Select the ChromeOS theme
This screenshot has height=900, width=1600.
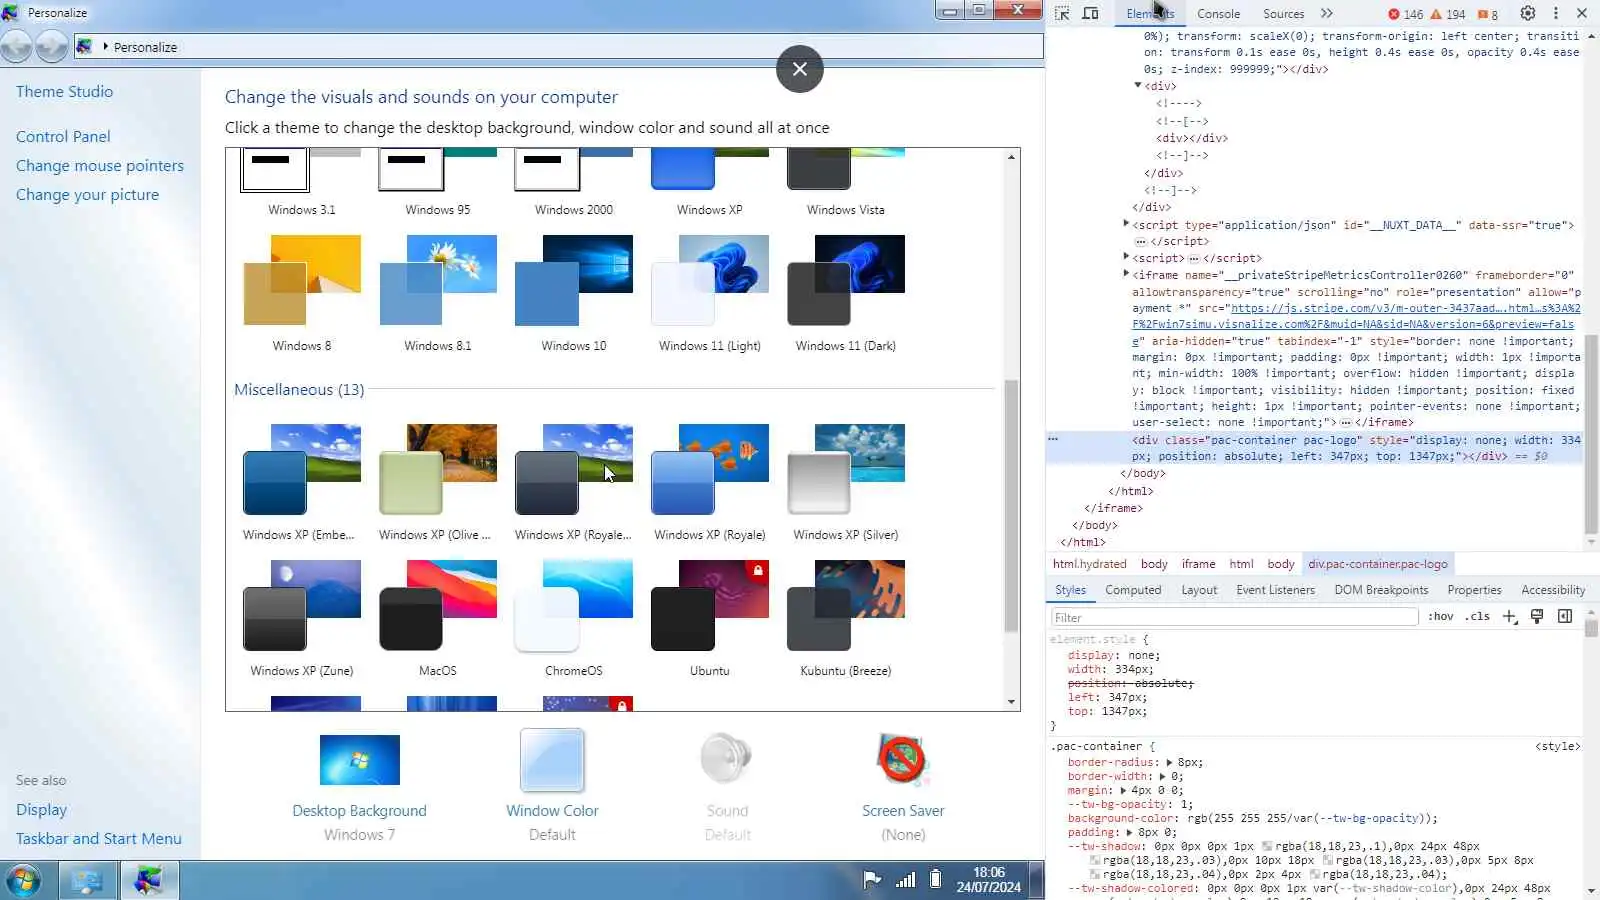(574, 618)
